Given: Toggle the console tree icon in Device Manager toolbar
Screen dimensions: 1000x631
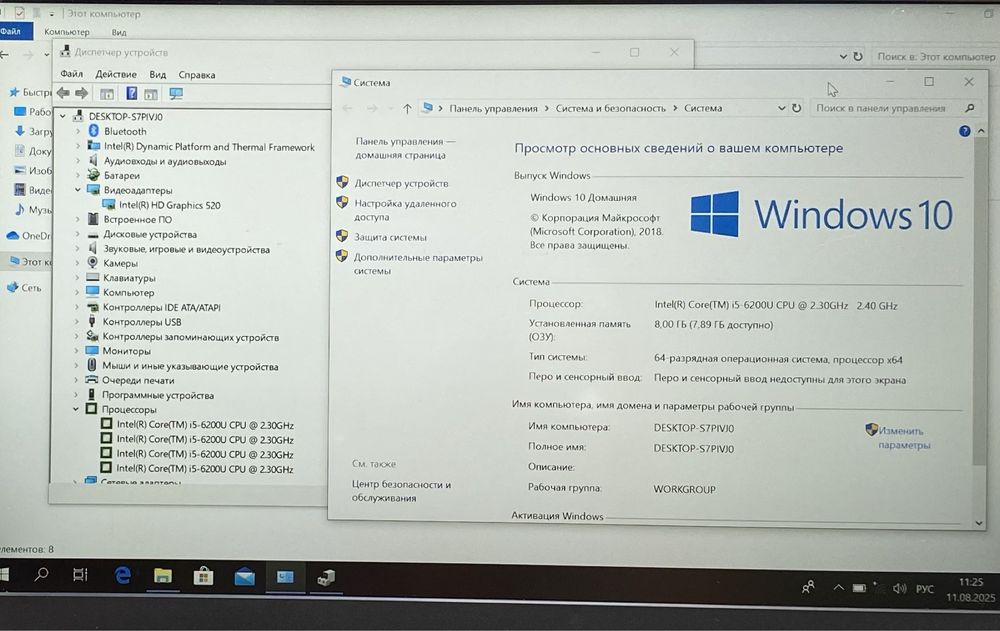Looking at the screenshot, I should click(x=107, y=94).
